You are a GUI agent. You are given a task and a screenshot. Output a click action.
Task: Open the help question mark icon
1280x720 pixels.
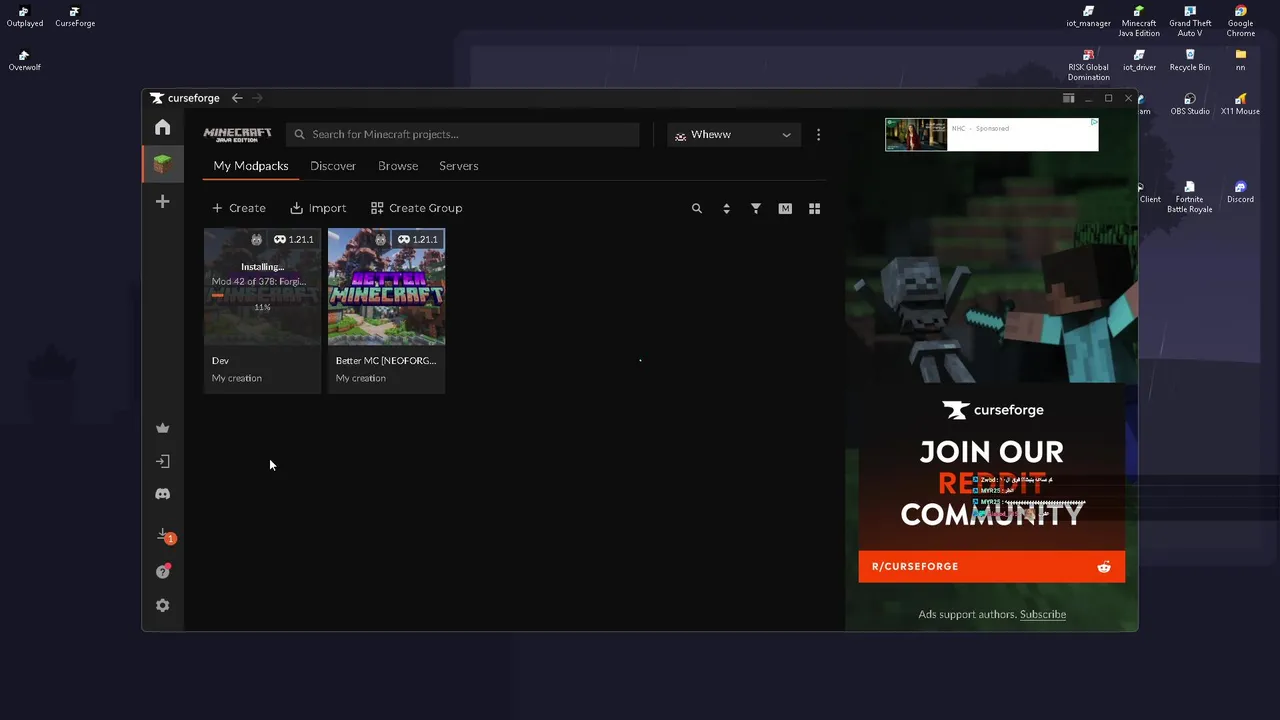click(162, 572)
